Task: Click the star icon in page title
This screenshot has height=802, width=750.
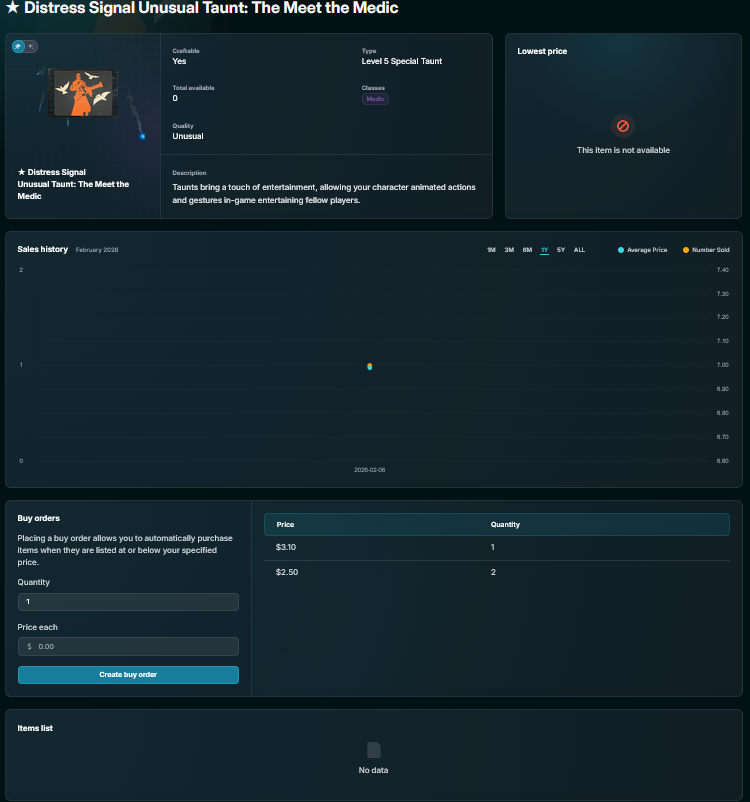Action: [12, 7]
